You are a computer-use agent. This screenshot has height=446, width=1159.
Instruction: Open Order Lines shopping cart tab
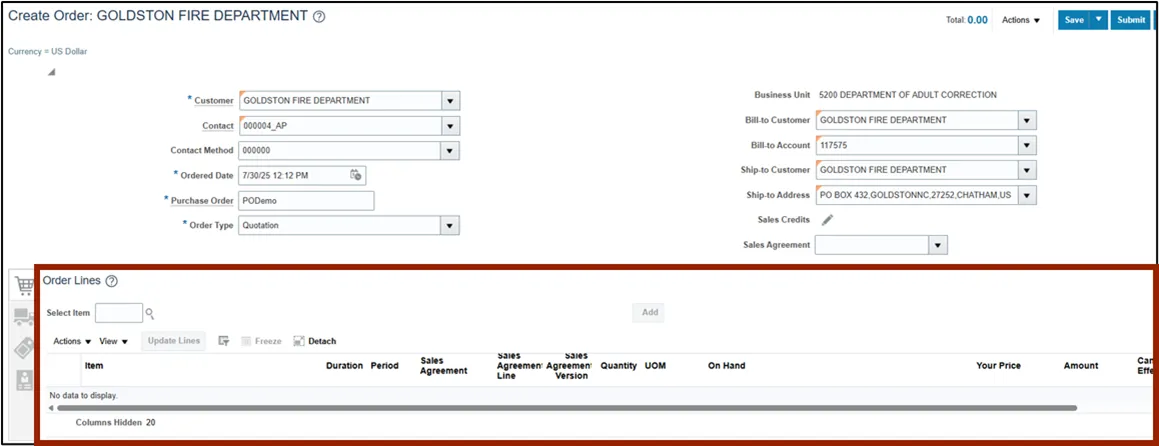25,285
